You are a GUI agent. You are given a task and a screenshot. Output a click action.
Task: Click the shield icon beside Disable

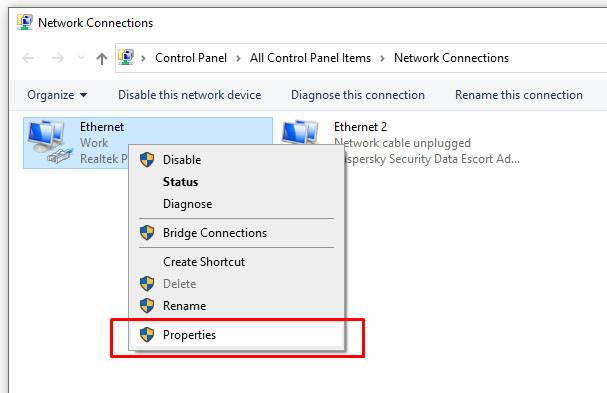tap(147, 160)
